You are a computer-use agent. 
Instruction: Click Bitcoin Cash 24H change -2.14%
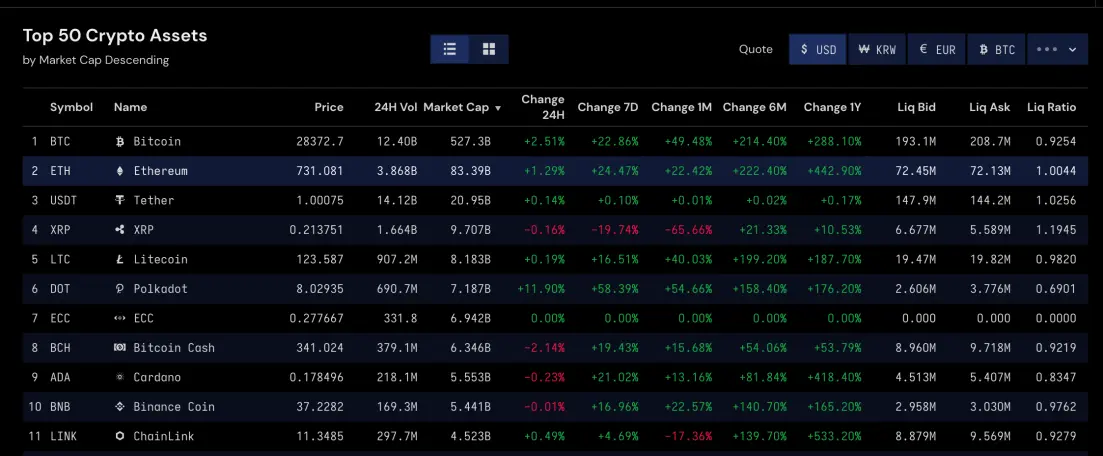click(544, 348)
